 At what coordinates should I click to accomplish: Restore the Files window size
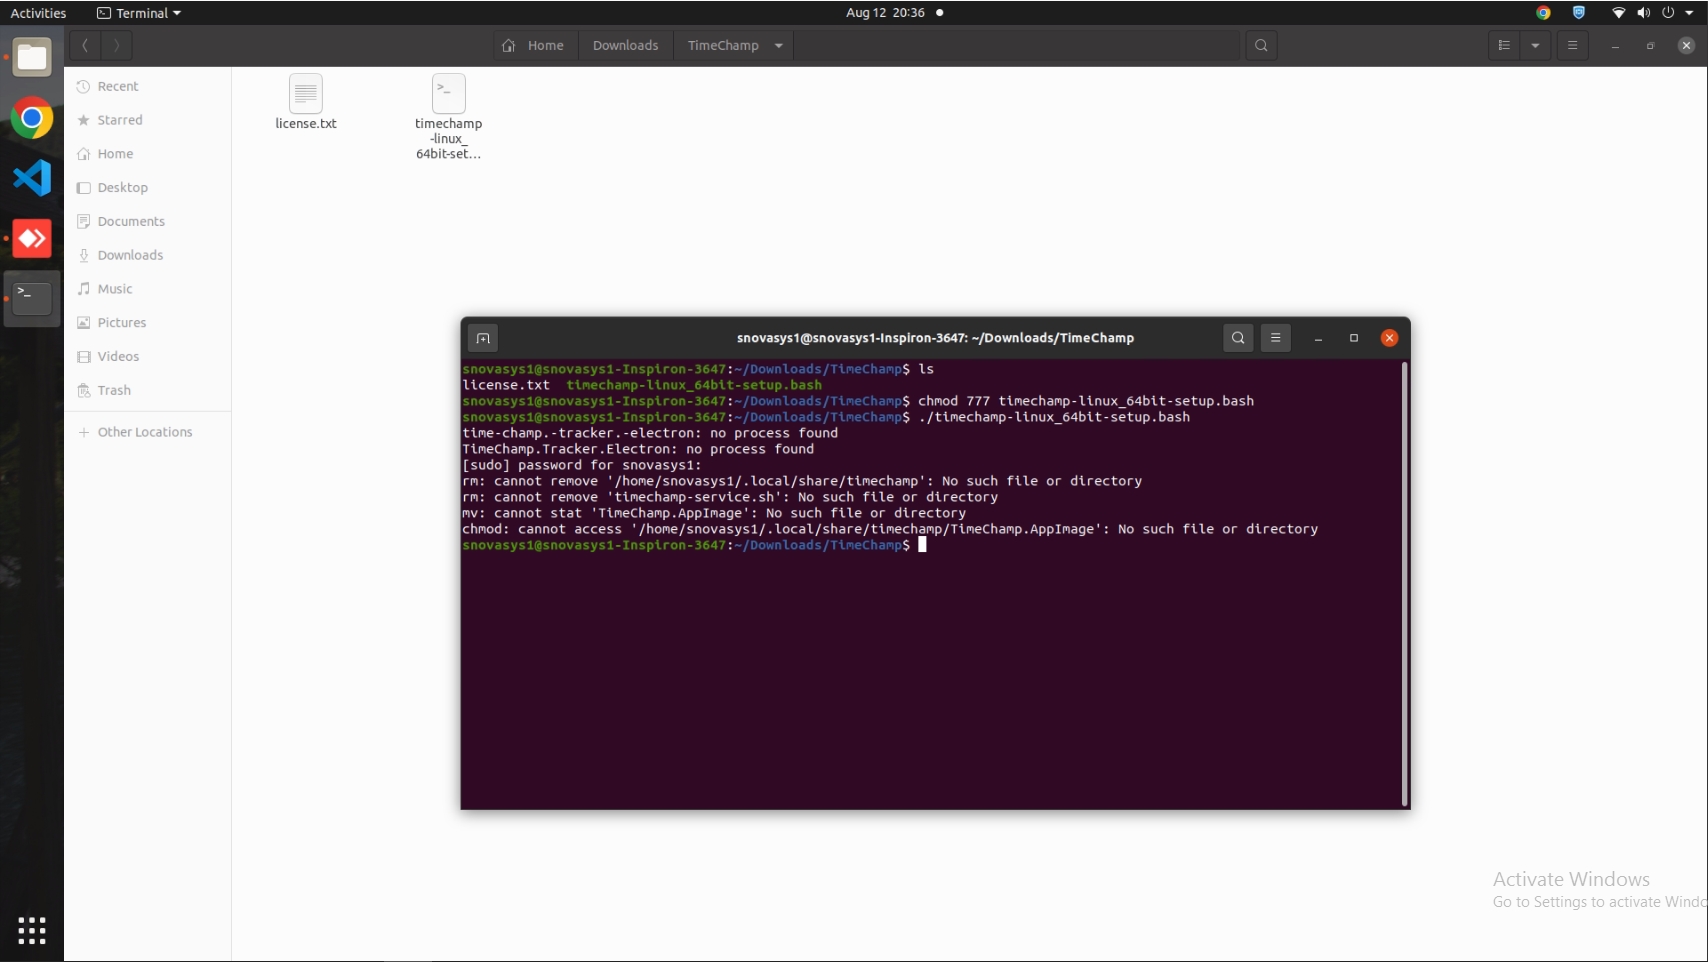(1650, 46)
